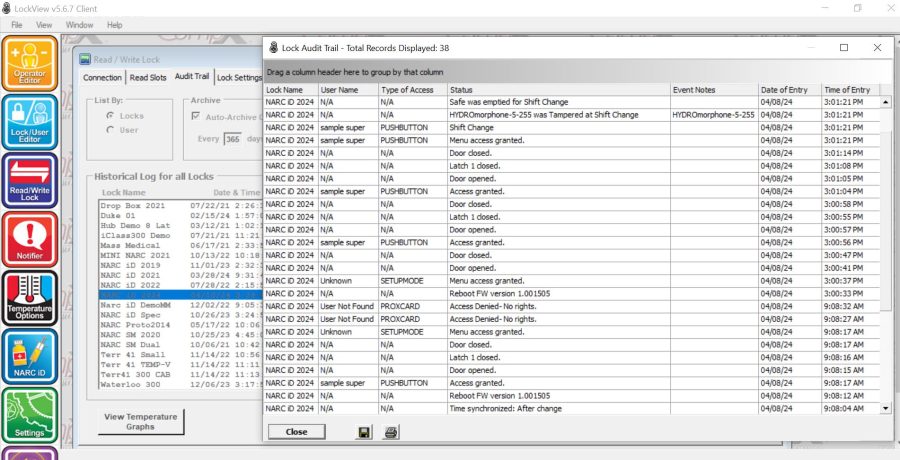Click the HYDROmorphone-5-255 event note cell
This screenshot has height=460, width=900.
[714, 115]
